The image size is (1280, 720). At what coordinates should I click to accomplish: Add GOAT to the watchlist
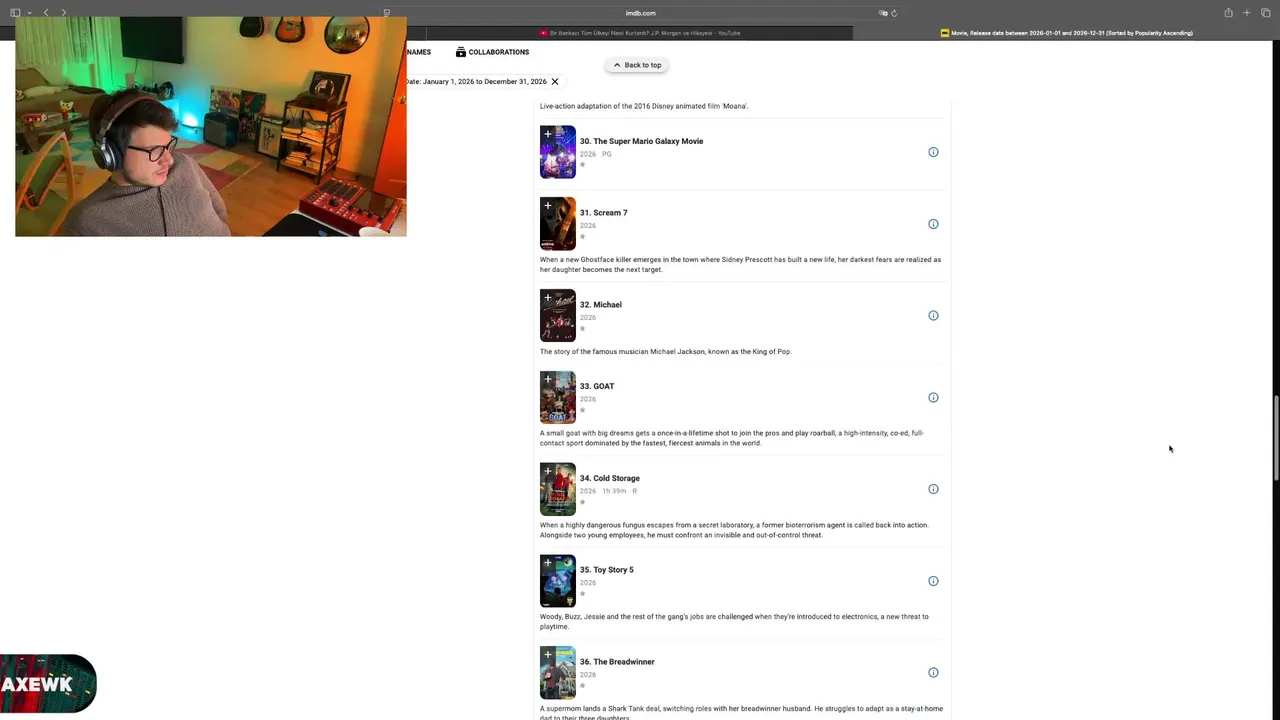tap(547, 379)
